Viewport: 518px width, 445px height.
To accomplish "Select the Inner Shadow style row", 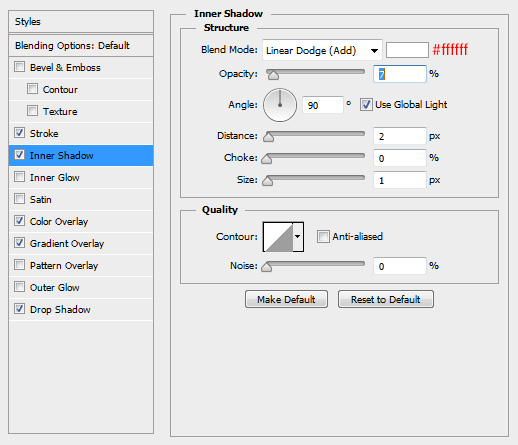I will point(81,155).
